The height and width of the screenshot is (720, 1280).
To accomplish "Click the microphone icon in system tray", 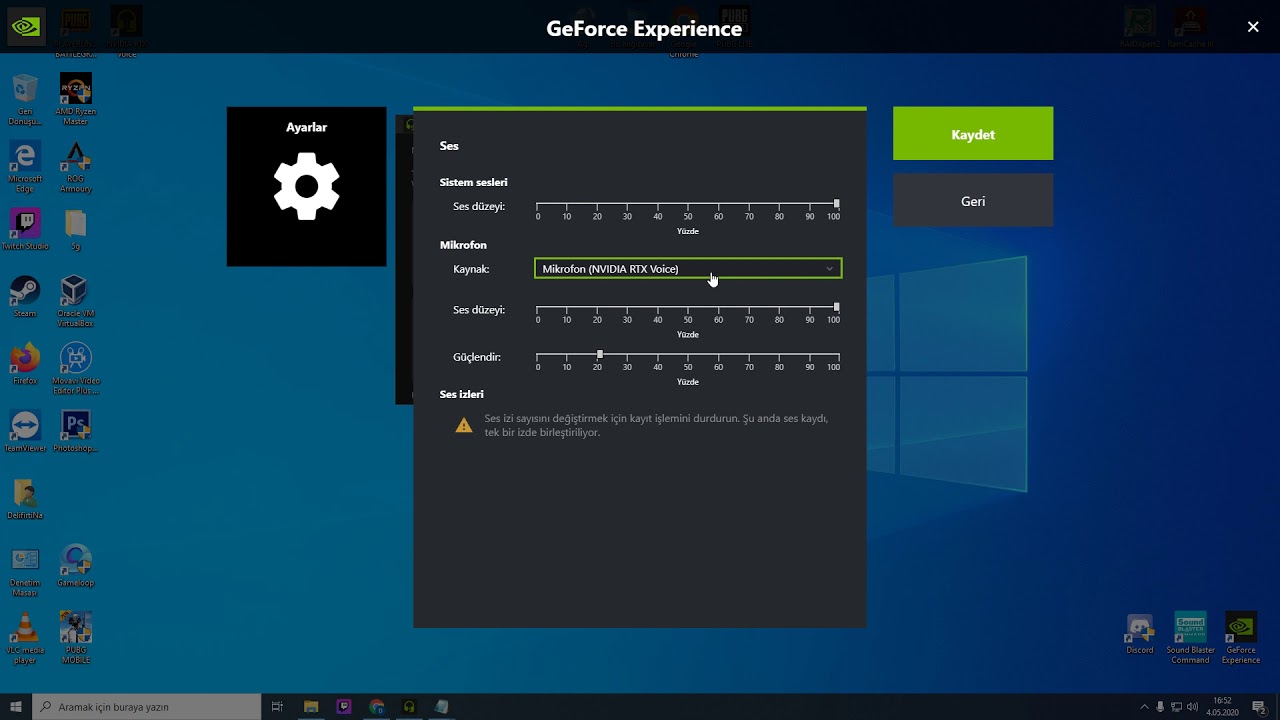I will click(1160, 707).
